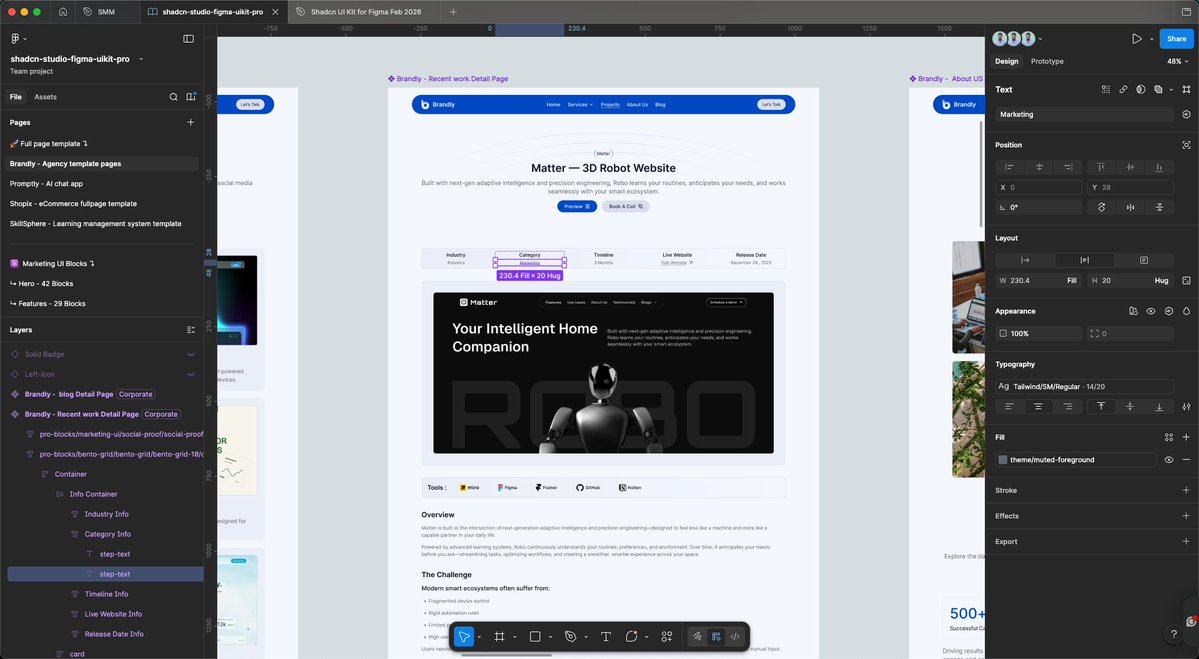The image size is (1199, 659).
Task: Select auto width text resizing option
Action: 1025,260
